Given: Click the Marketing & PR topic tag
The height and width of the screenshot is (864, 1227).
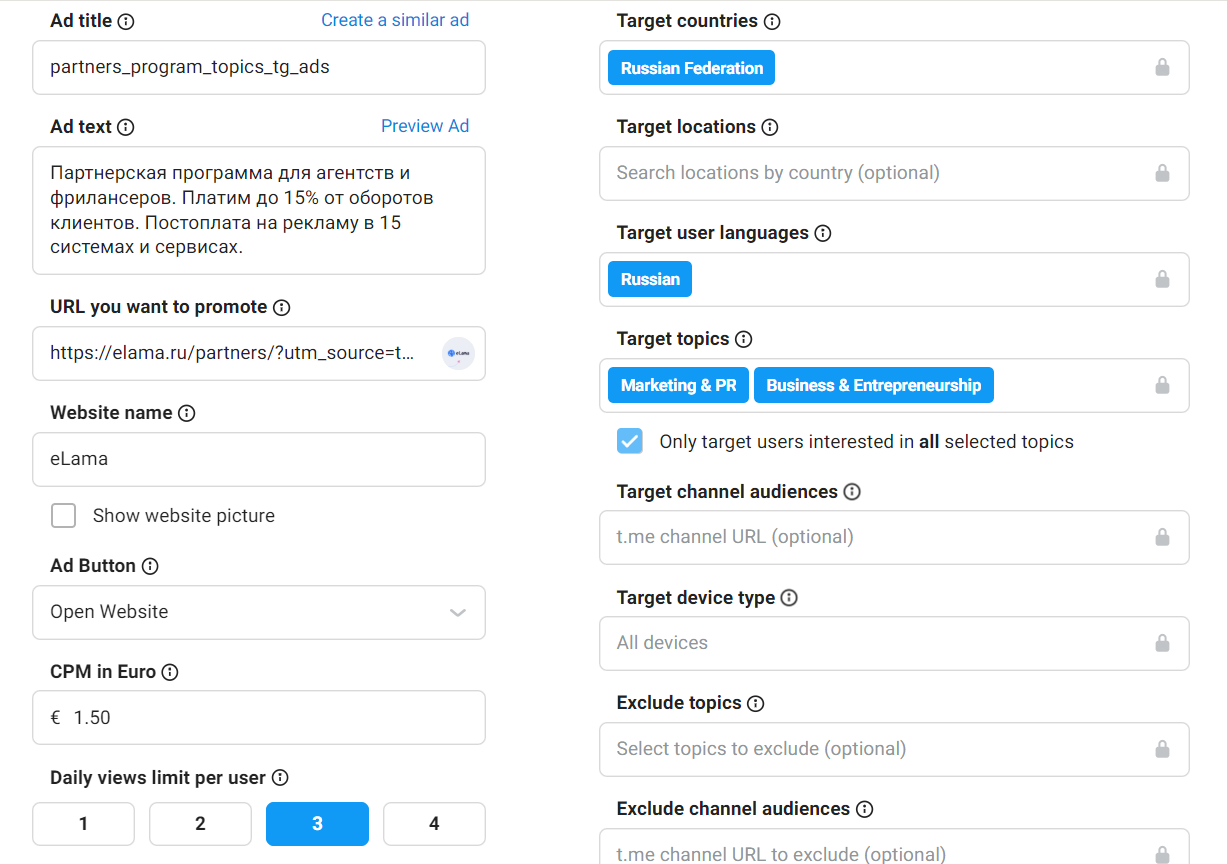Looking at the screenshot, I should pos(678,385).
